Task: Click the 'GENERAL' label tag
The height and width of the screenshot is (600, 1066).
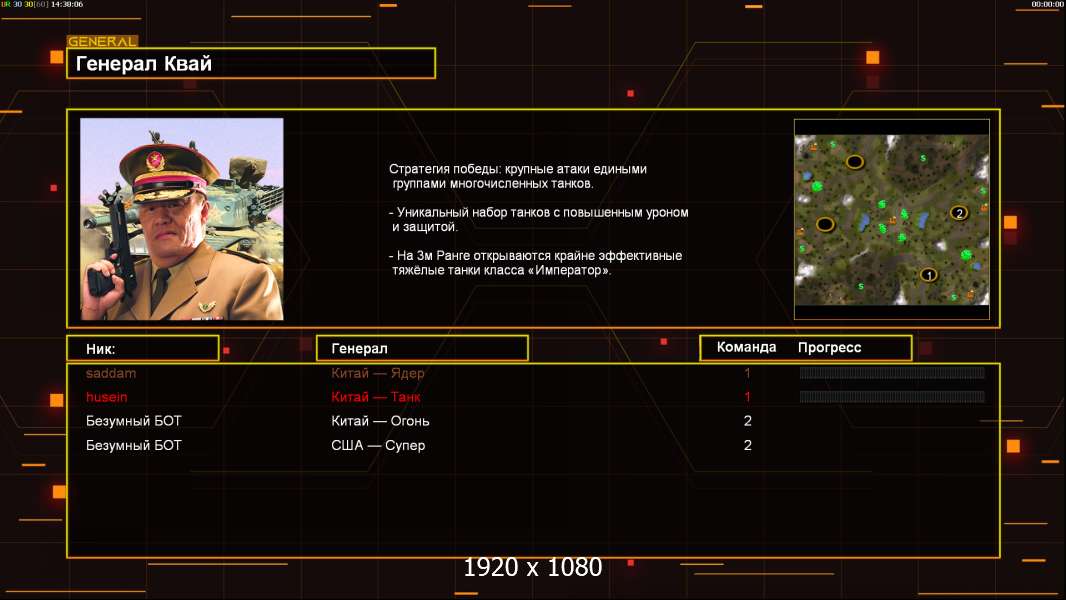Action: coord(102,41)
